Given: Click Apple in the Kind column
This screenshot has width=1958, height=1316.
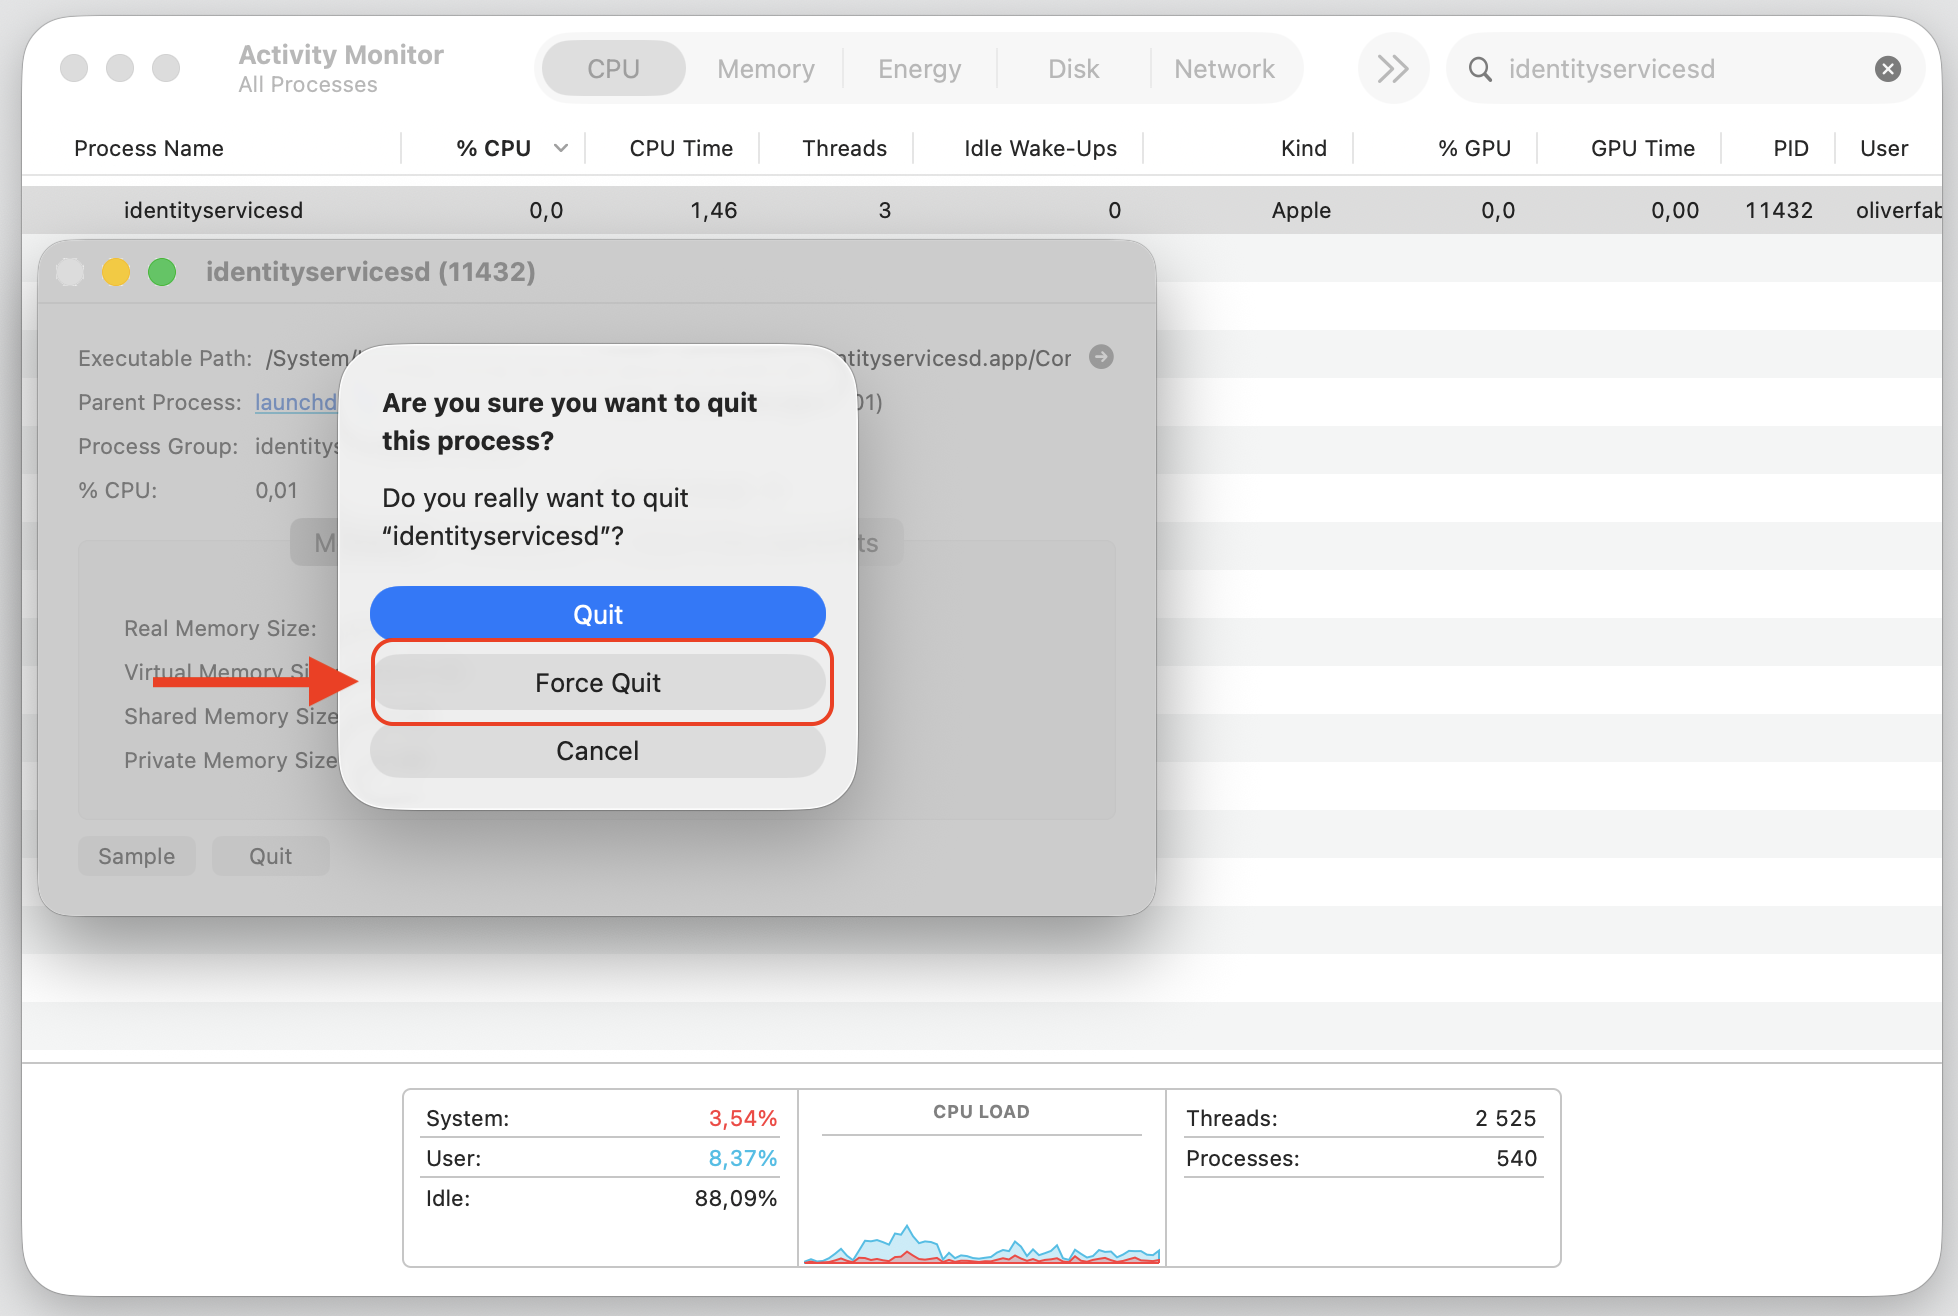Looking at the screenshot, I should (1301, 210).
